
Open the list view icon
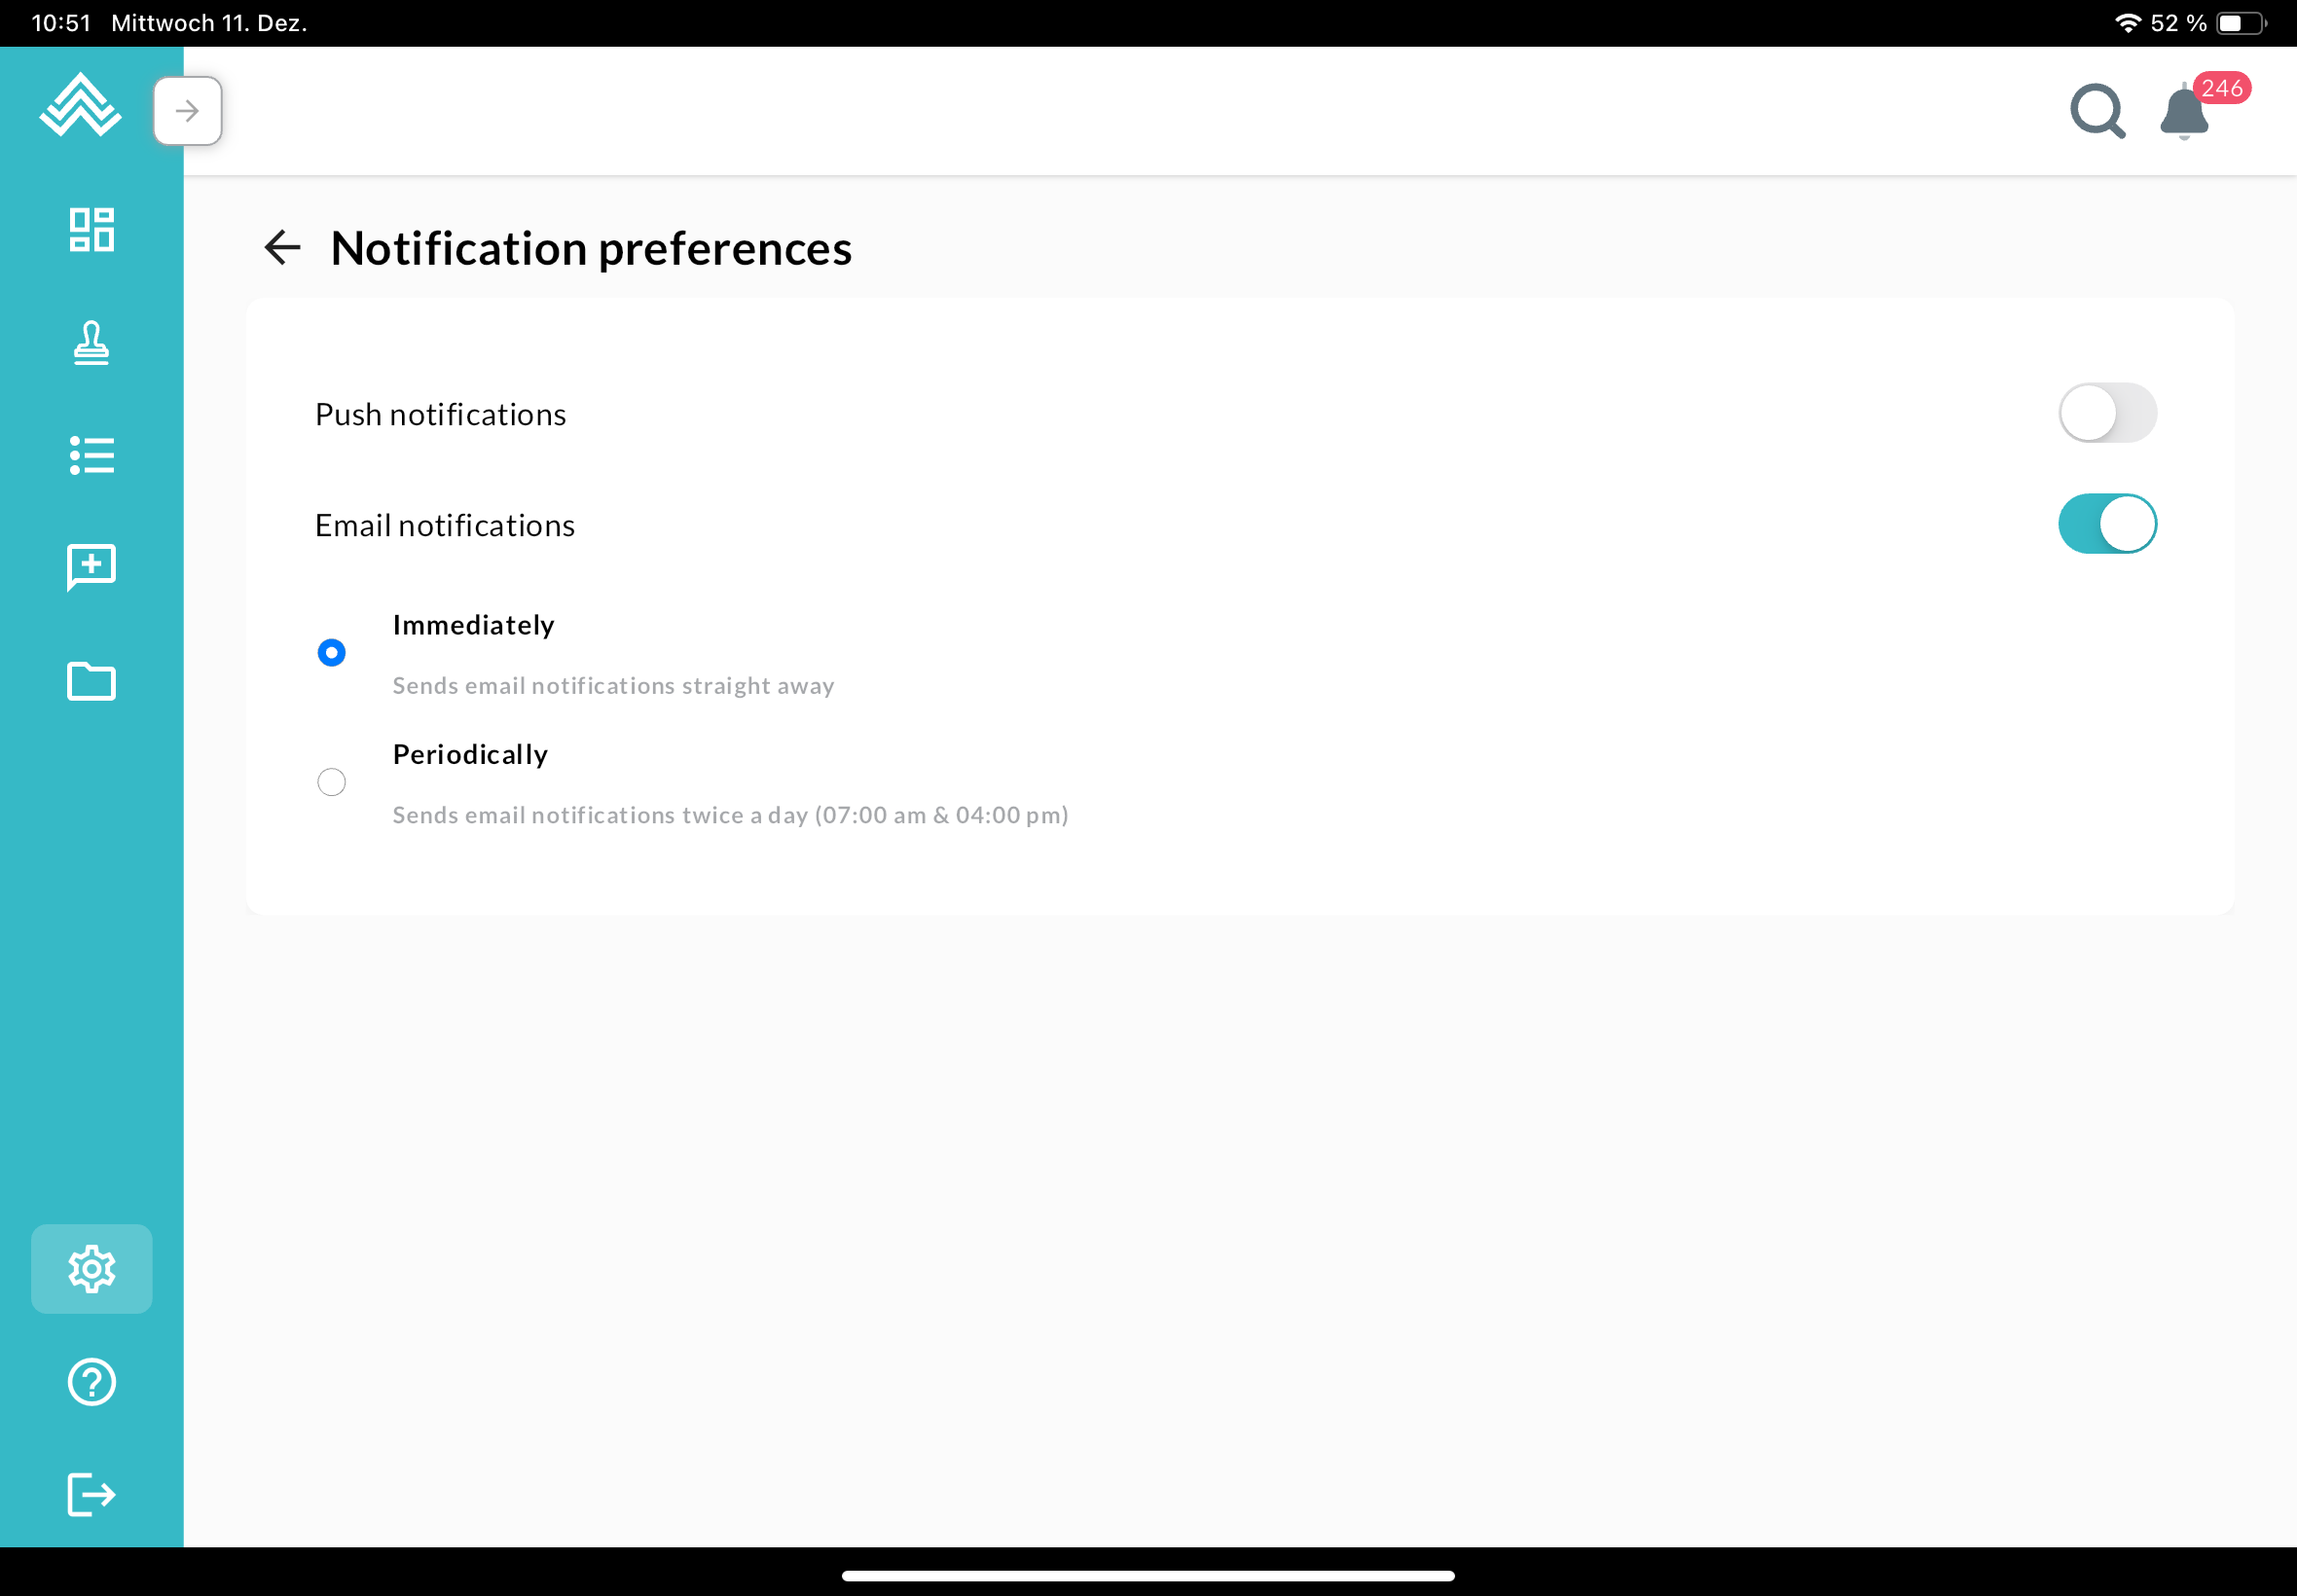(x=91, y=456)
